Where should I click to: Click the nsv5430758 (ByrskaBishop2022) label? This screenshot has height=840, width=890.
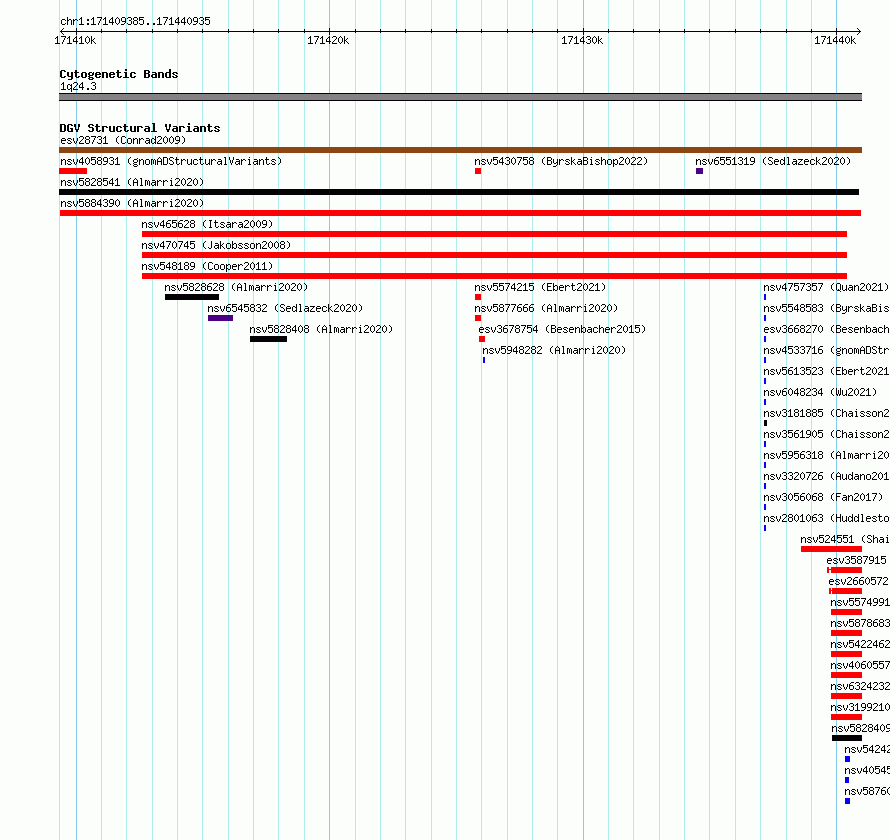click(x=561, y=161)
